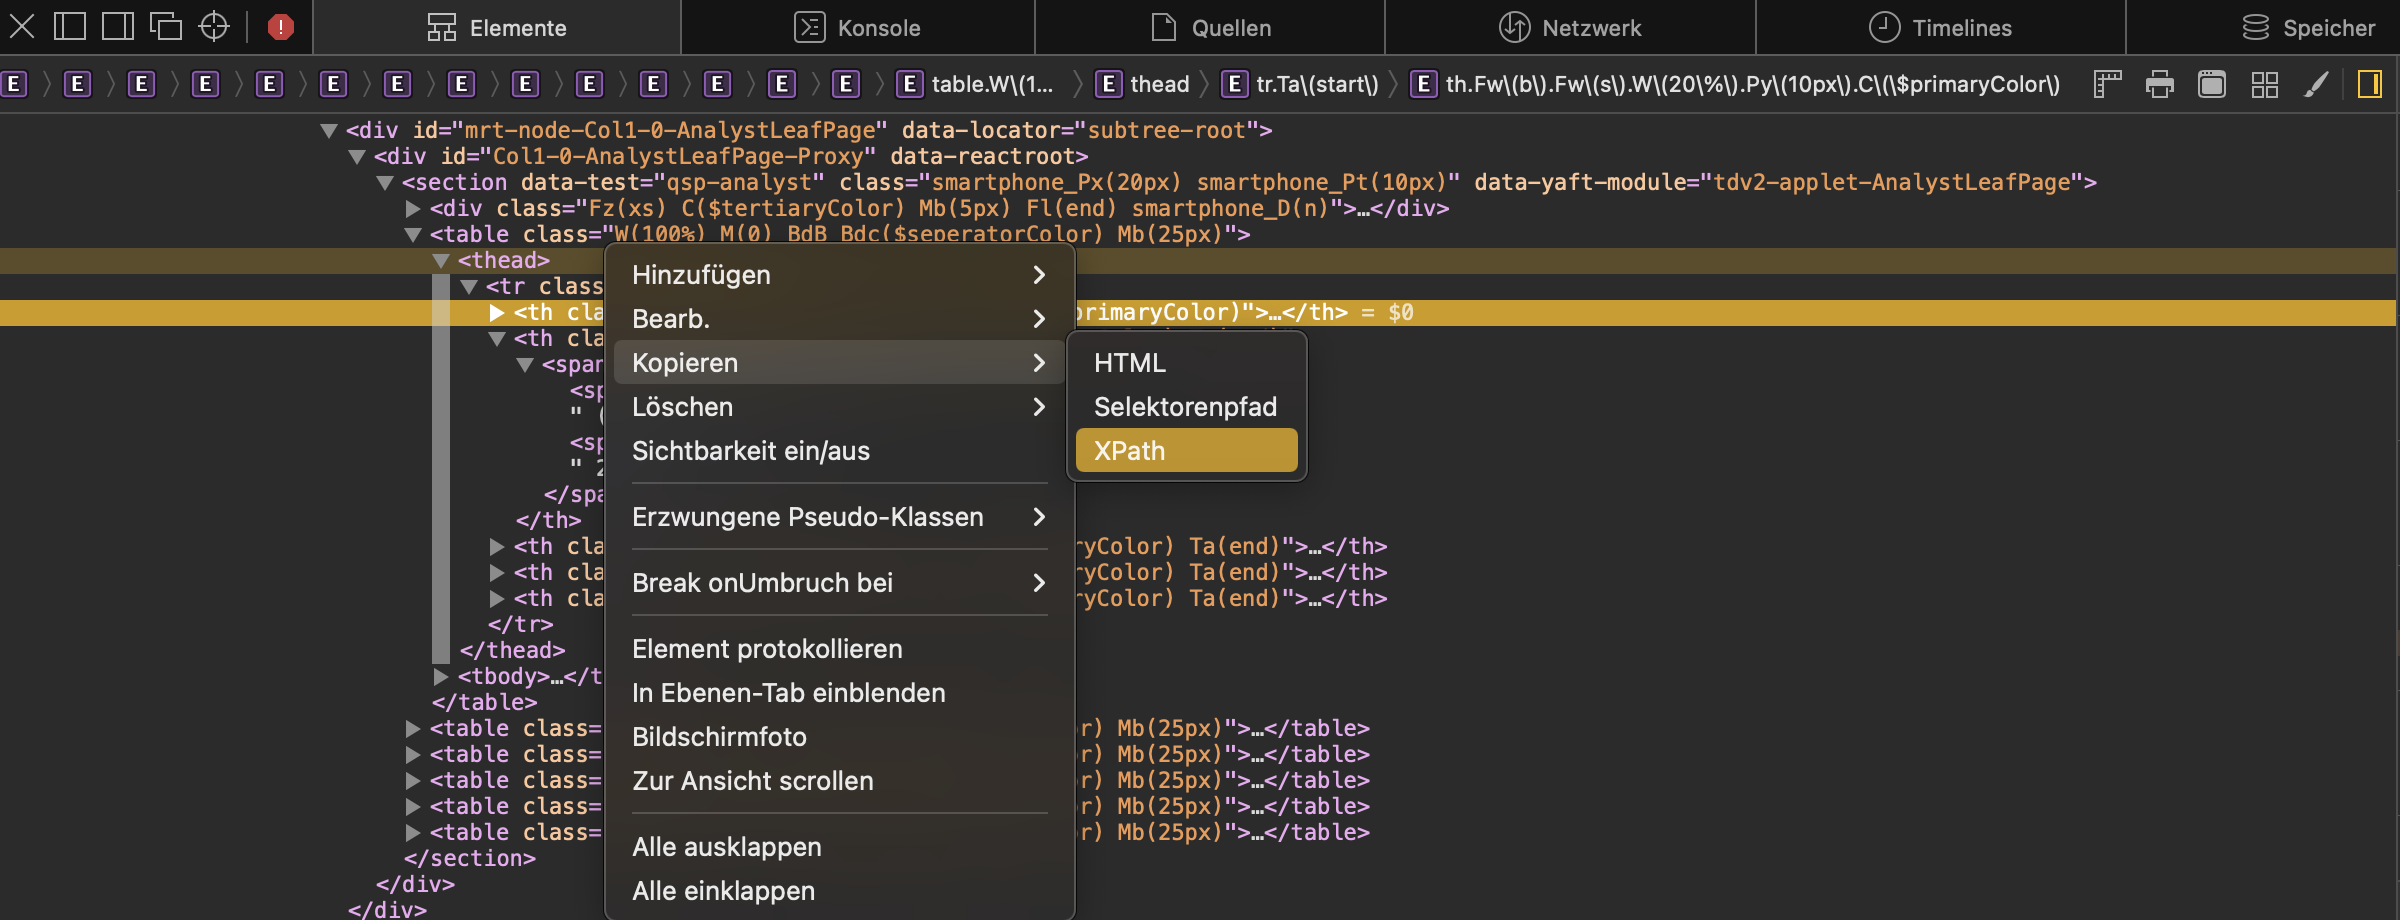2400x920 pixels.
Task: Select the table.W(1… breadcrumb item
Action: [976, 84]
